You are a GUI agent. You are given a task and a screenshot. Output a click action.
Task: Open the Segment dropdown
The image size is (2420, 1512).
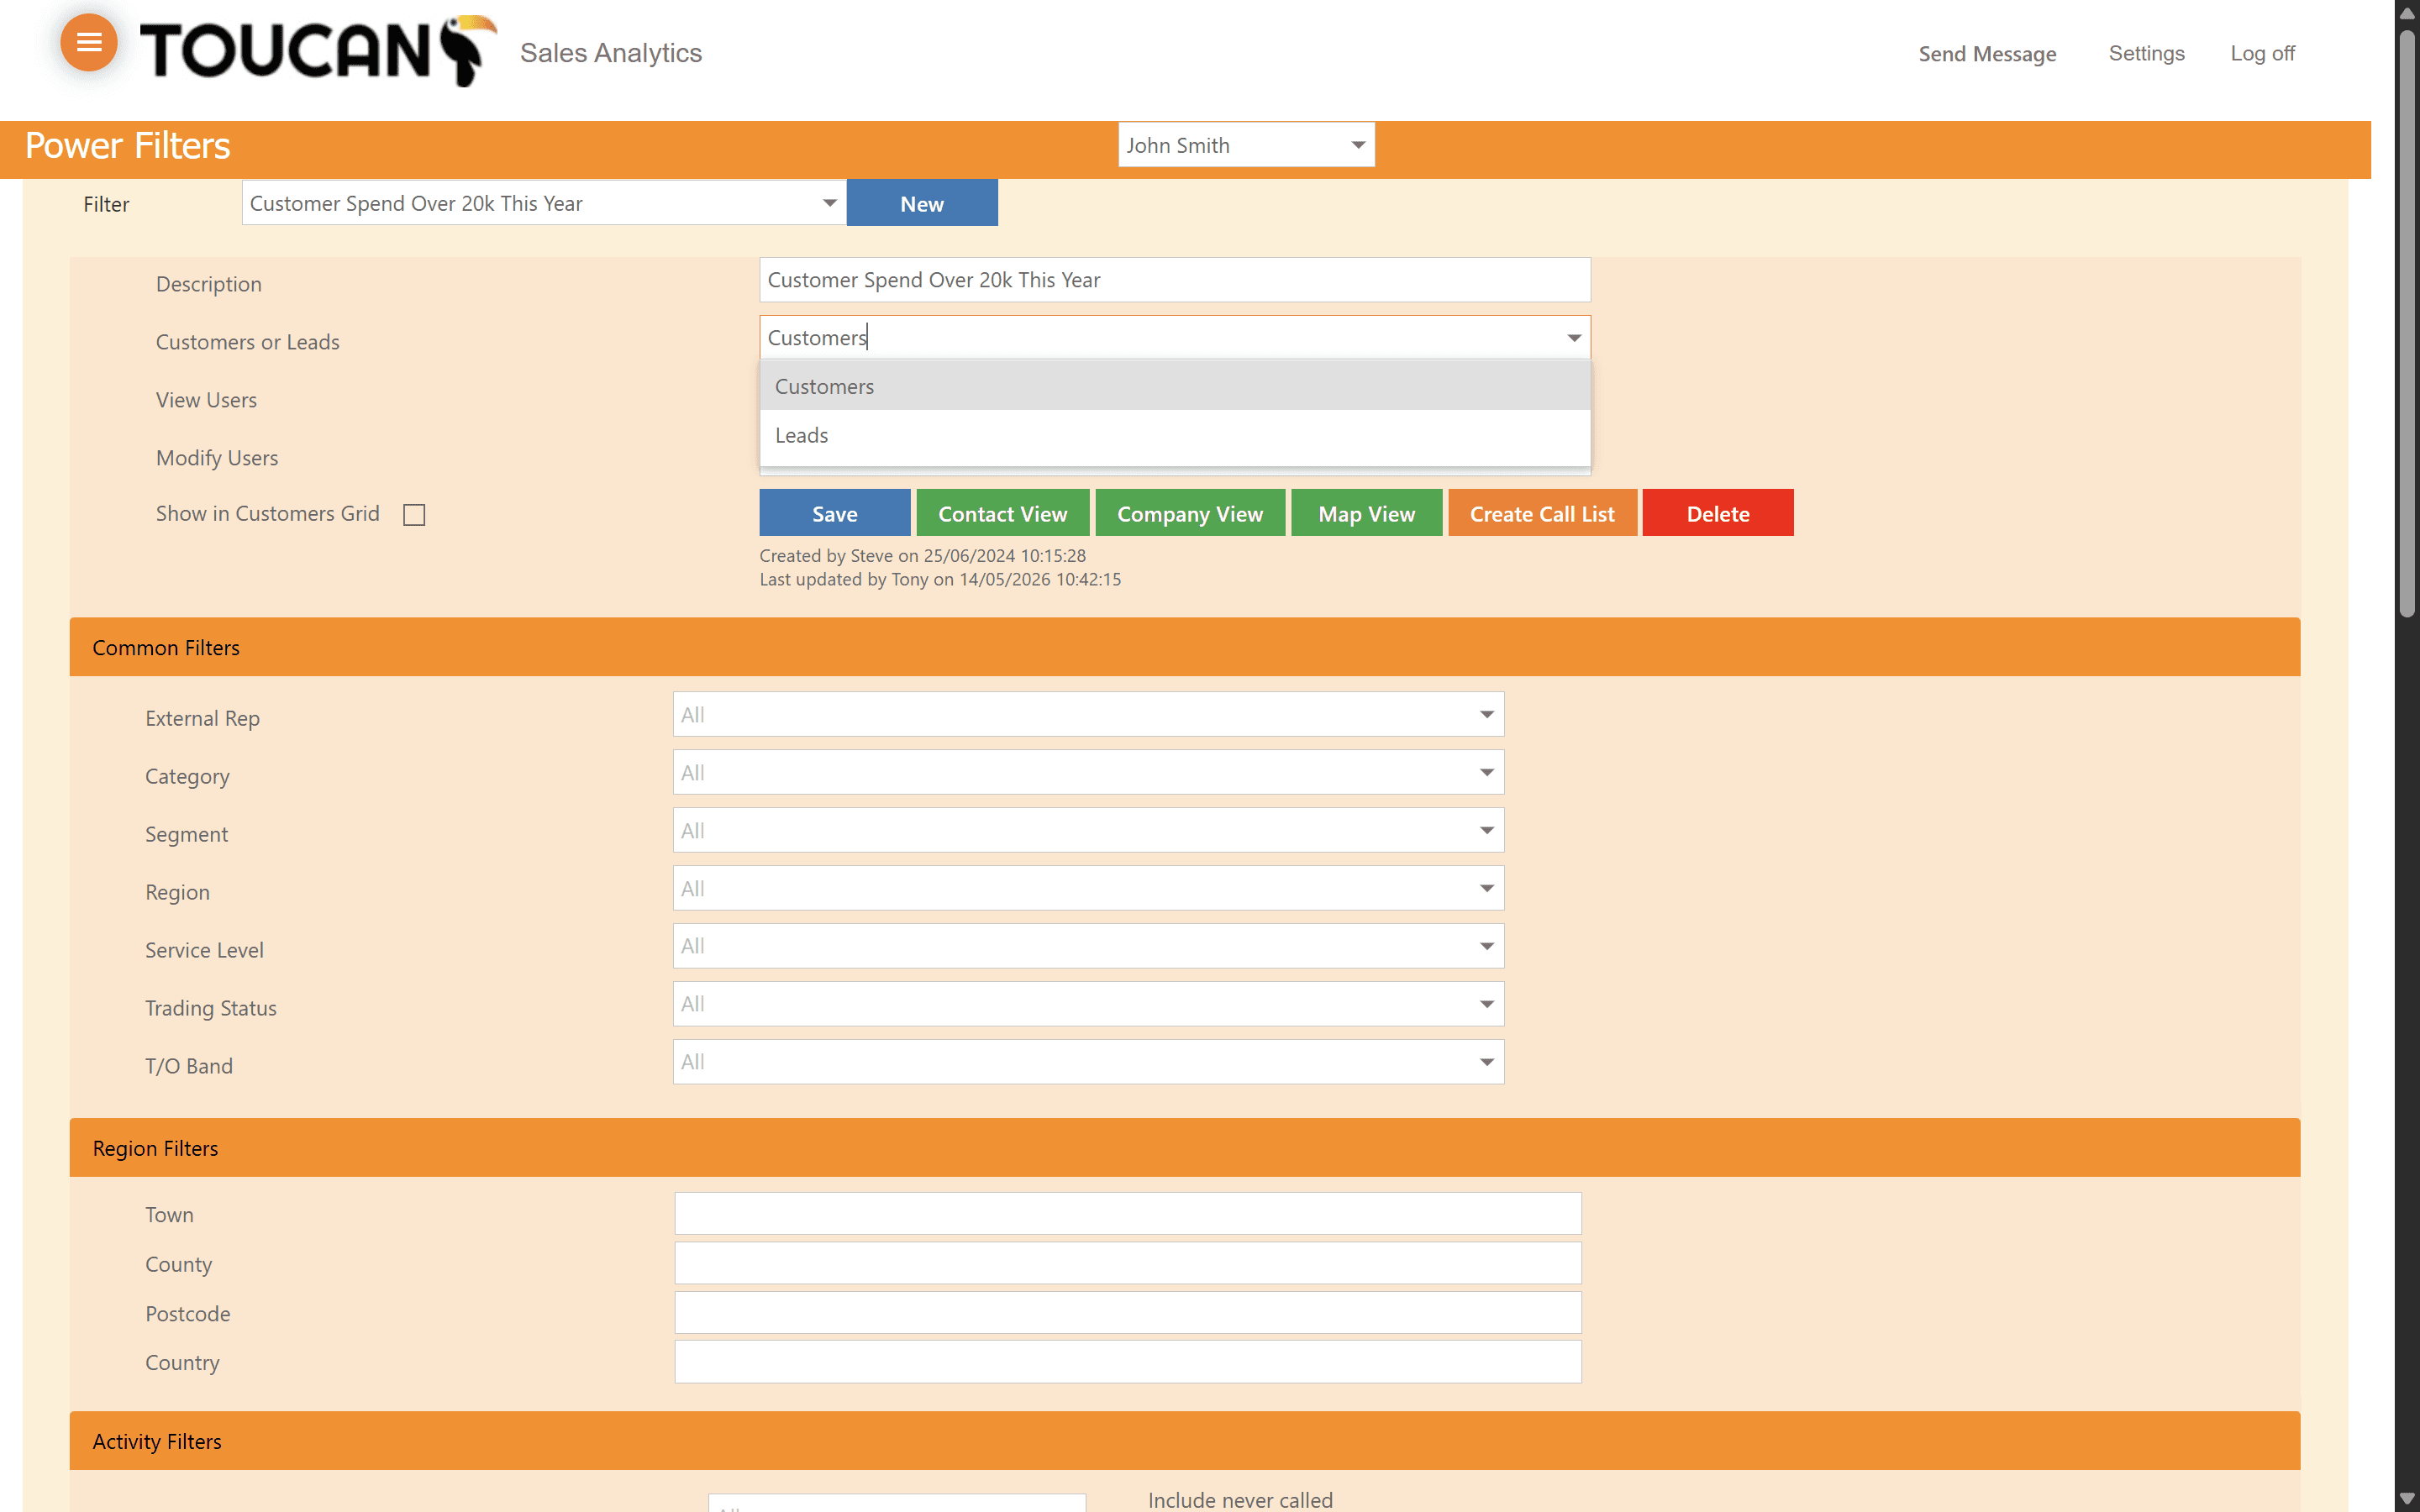click(x=1088, y=830)
